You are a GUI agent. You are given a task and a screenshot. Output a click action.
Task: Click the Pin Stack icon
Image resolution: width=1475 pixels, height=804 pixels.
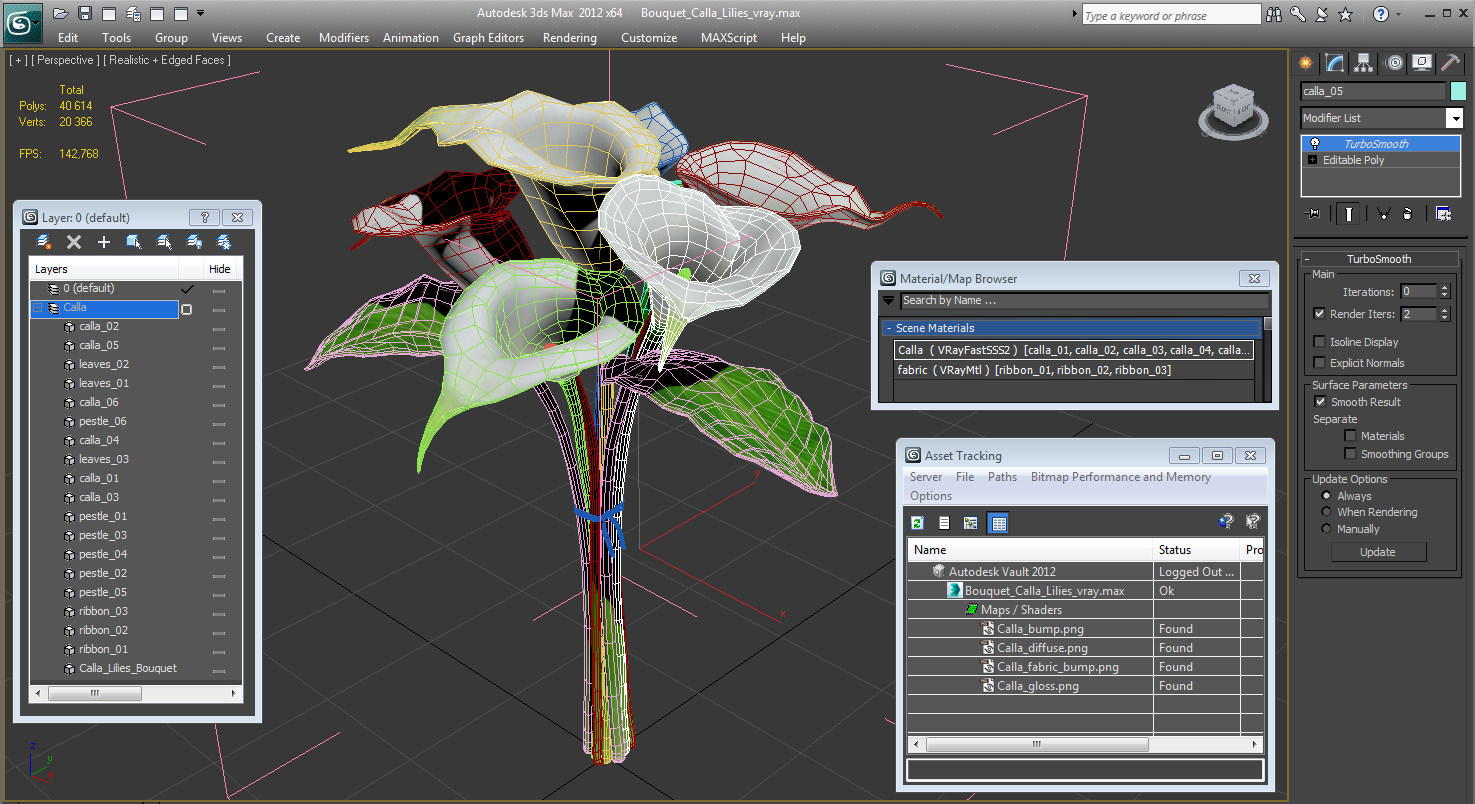1314,213
